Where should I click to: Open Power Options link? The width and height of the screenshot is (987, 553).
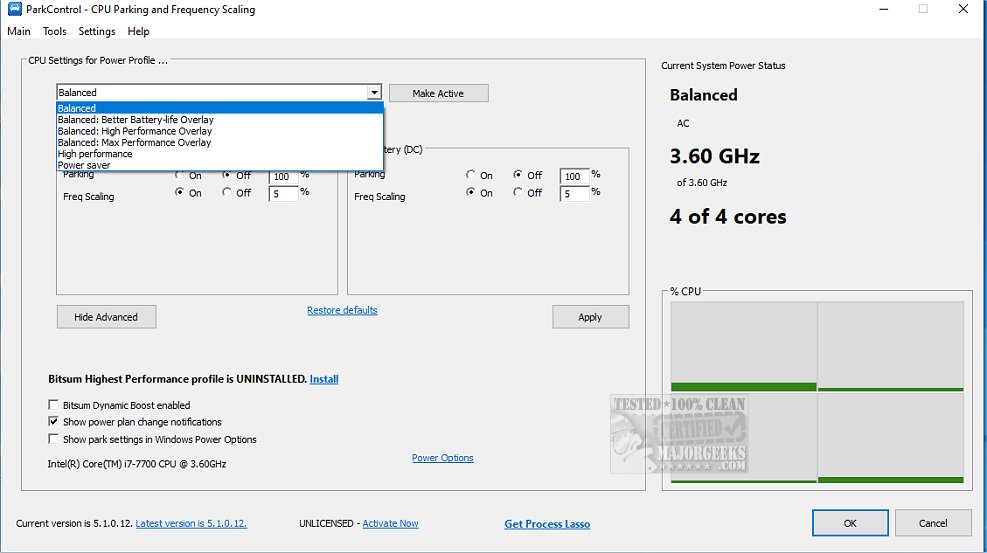pyautogui.click(x=443, y=458)
